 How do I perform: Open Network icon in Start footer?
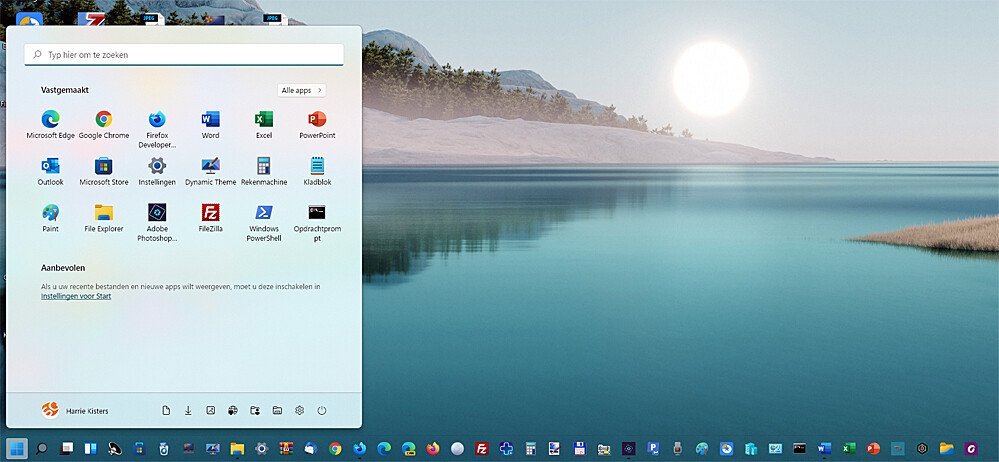(233, 410)
